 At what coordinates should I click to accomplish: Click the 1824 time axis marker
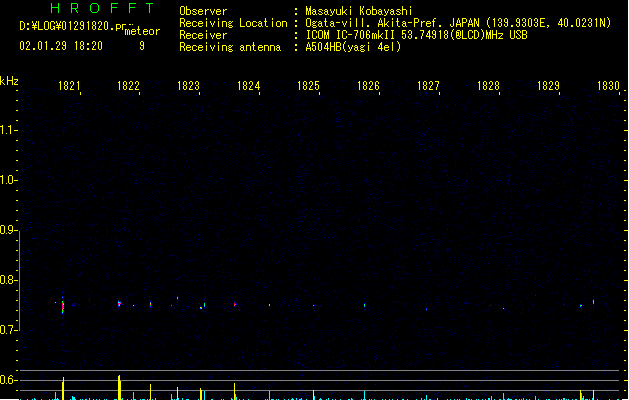coord(248,86)
